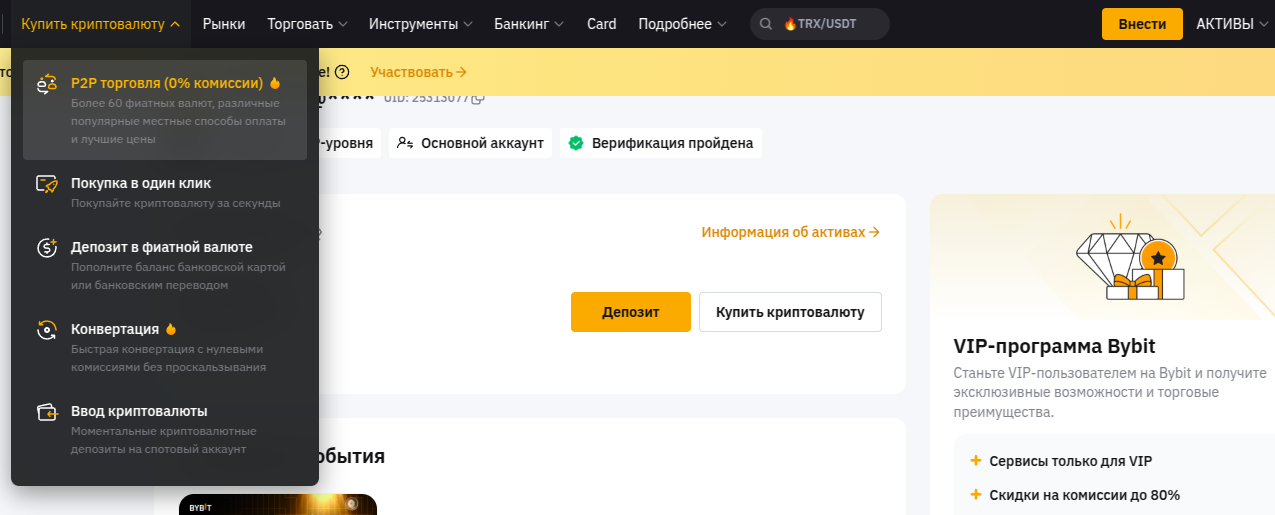Click the VIP-программа Bybit heading
Screen dimensions: 1275x515
[x=1054, y=347]
